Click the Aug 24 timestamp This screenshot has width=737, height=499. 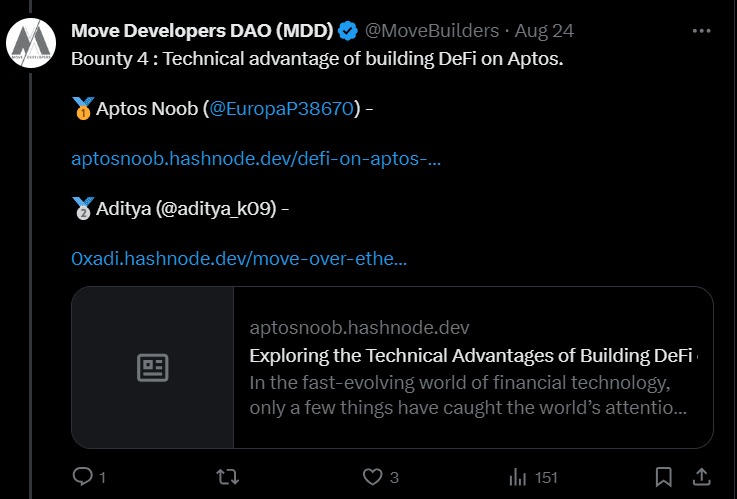pos(545,31)
